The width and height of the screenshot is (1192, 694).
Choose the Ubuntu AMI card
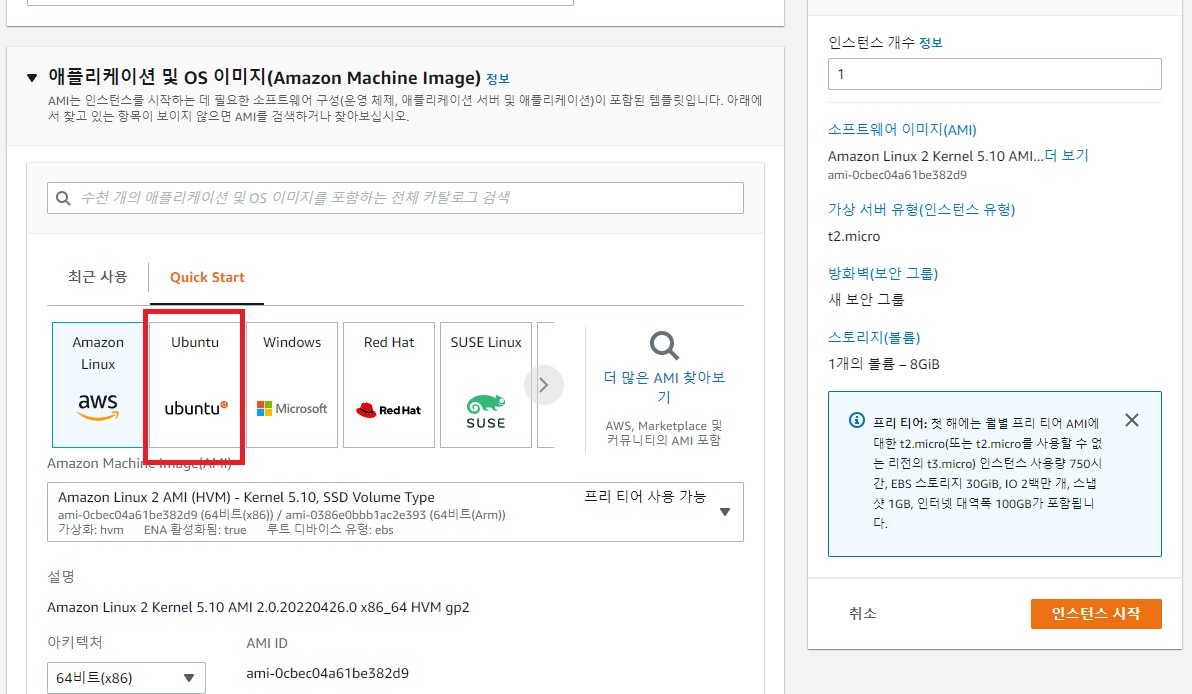coord(195,385)
